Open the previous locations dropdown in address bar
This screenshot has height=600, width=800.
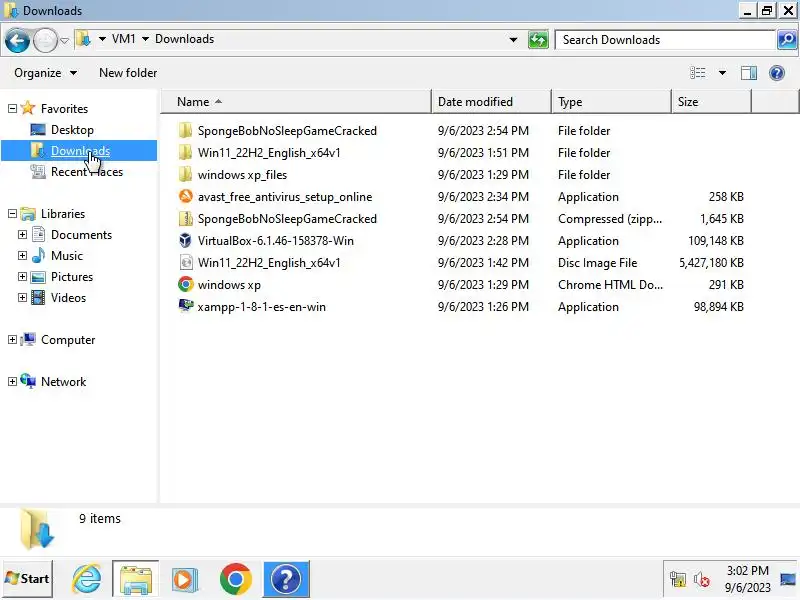[513, 40]
